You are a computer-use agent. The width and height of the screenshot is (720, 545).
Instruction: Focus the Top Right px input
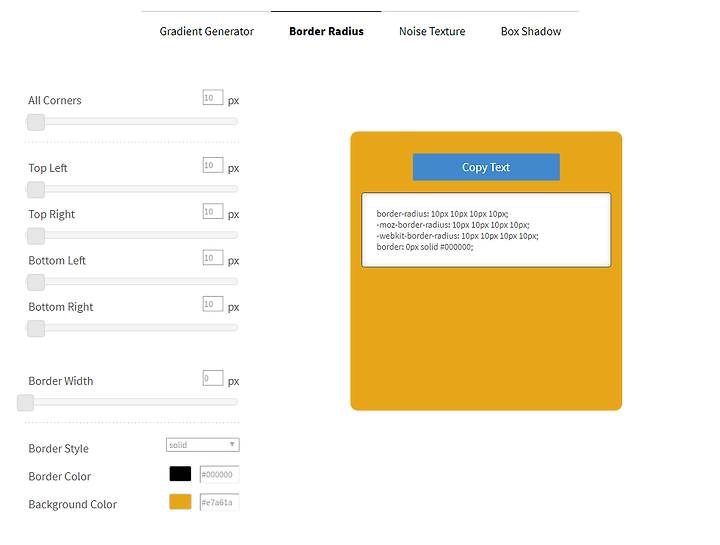(213, 211)
